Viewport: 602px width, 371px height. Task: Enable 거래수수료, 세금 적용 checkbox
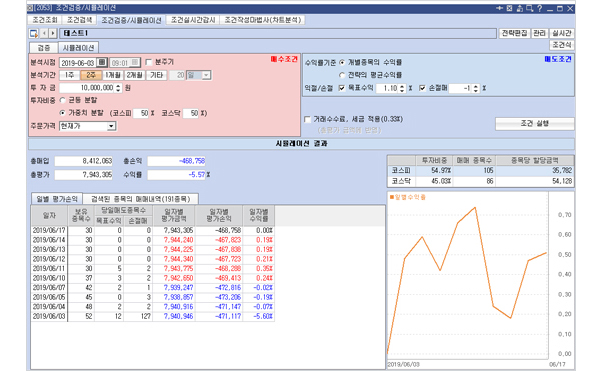tap(308, 119)
